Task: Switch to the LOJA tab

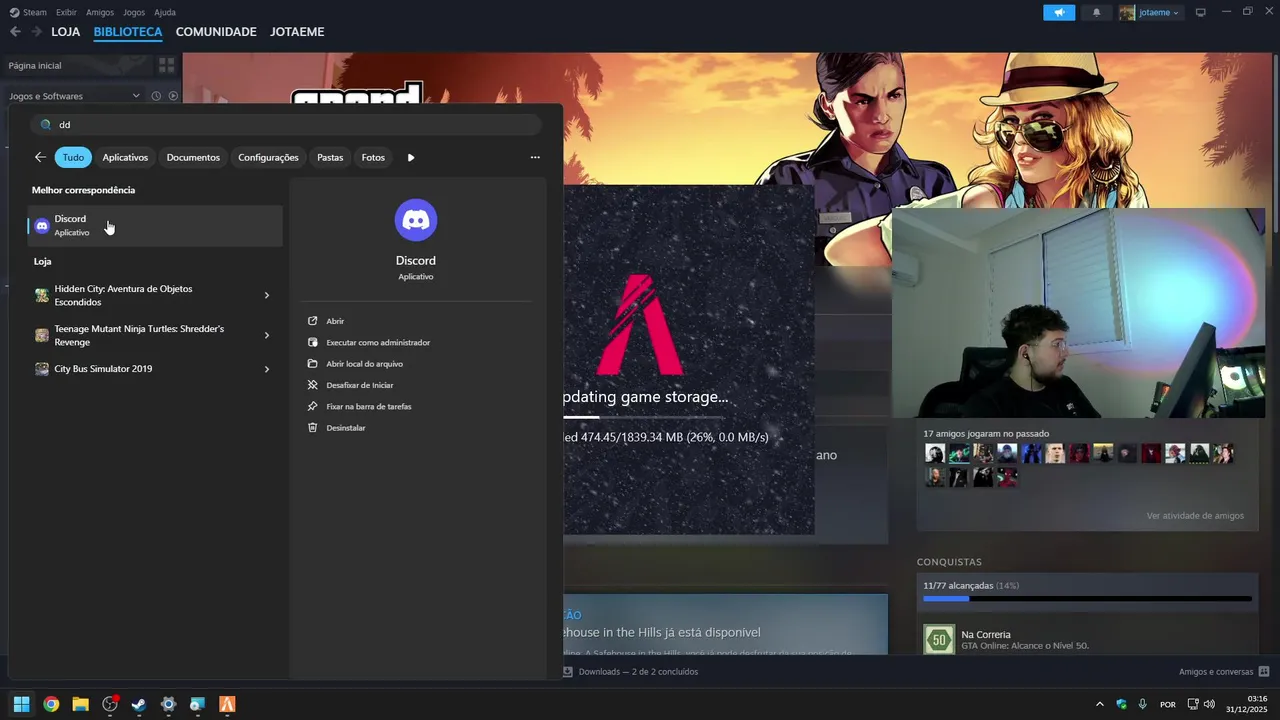Action: (x=65, y=32)
